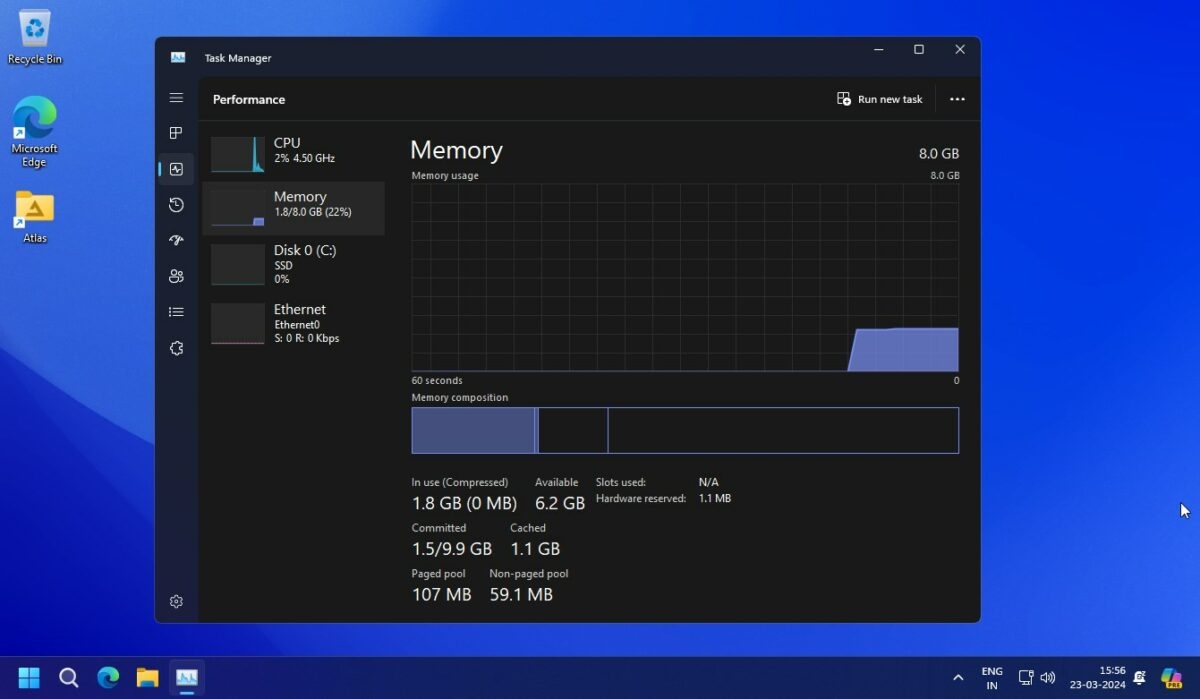This screenshot has height=699, width=1200.
Task: Click the Windows Start button
Action: (29, 677)
